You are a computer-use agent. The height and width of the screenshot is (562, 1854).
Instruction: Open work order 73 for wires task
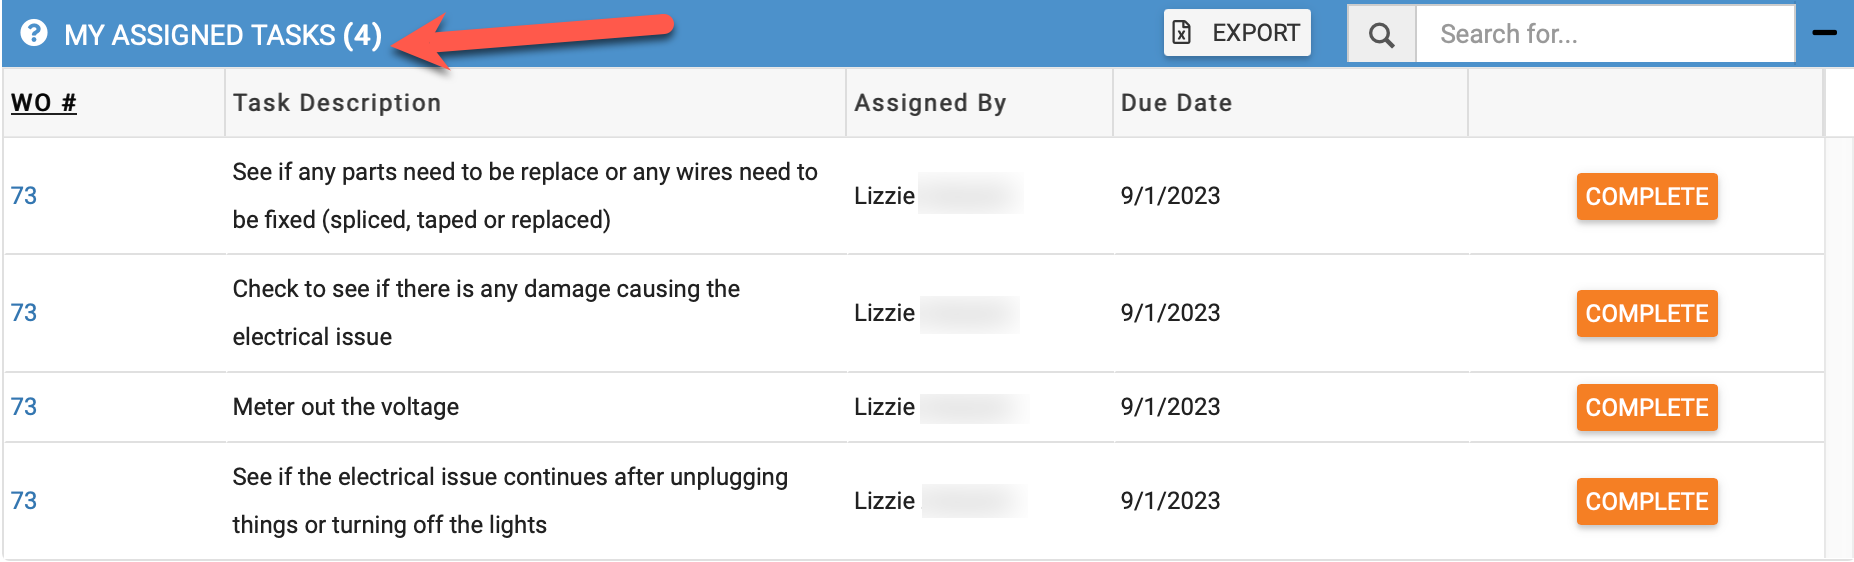[x=24, y=196]
